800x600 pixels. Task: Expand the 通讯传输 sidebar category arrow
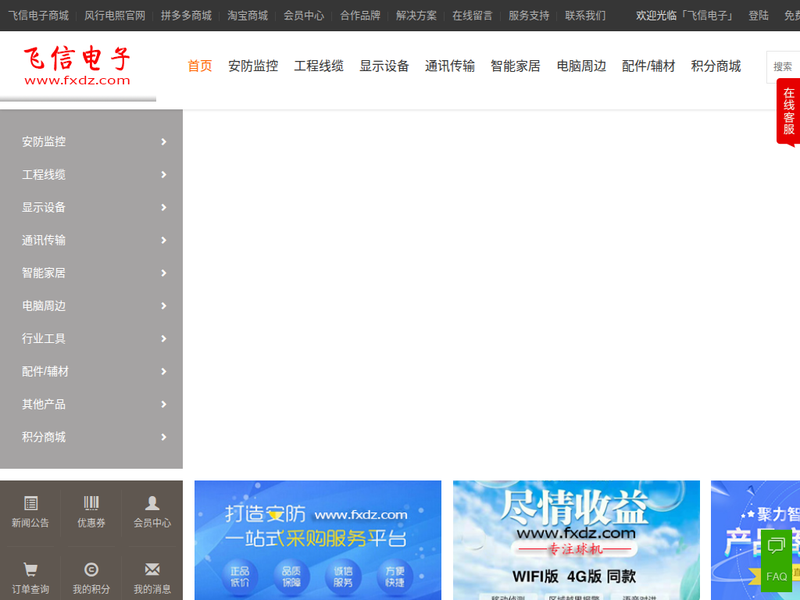coord(163,240)
